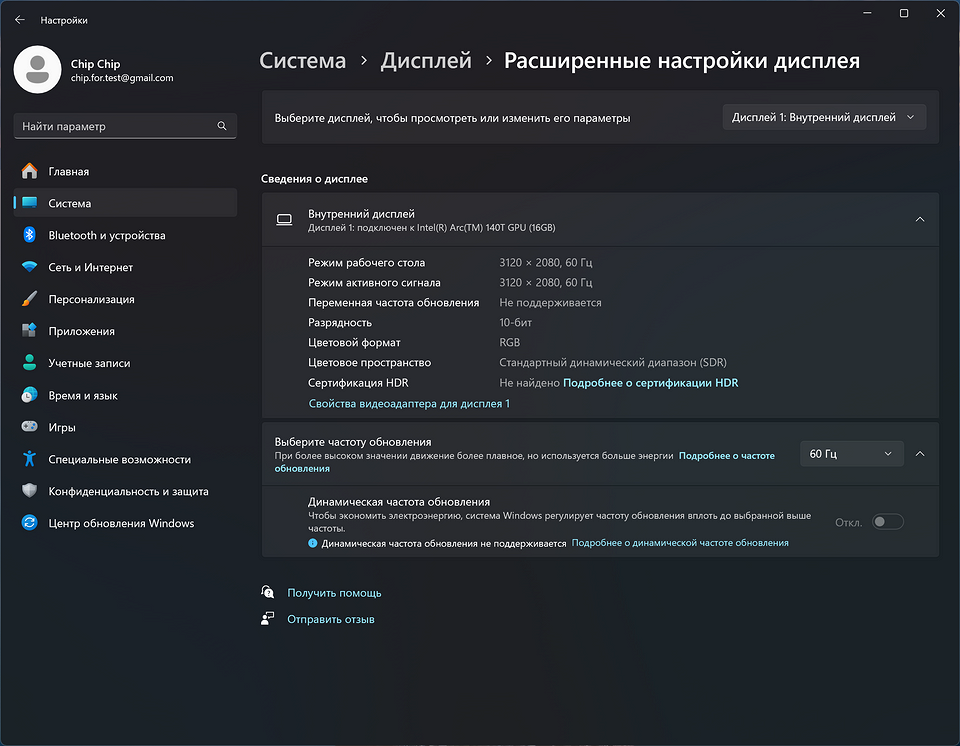Open Специальные возможности accessibility icon

(30, 459)
